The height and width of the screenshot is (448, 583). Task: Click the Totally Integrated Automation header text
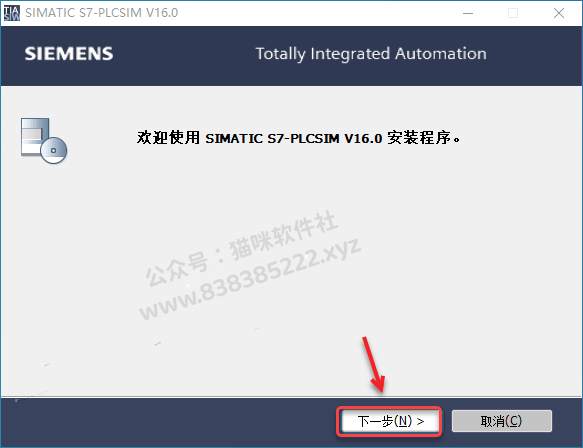pos(371,54)
